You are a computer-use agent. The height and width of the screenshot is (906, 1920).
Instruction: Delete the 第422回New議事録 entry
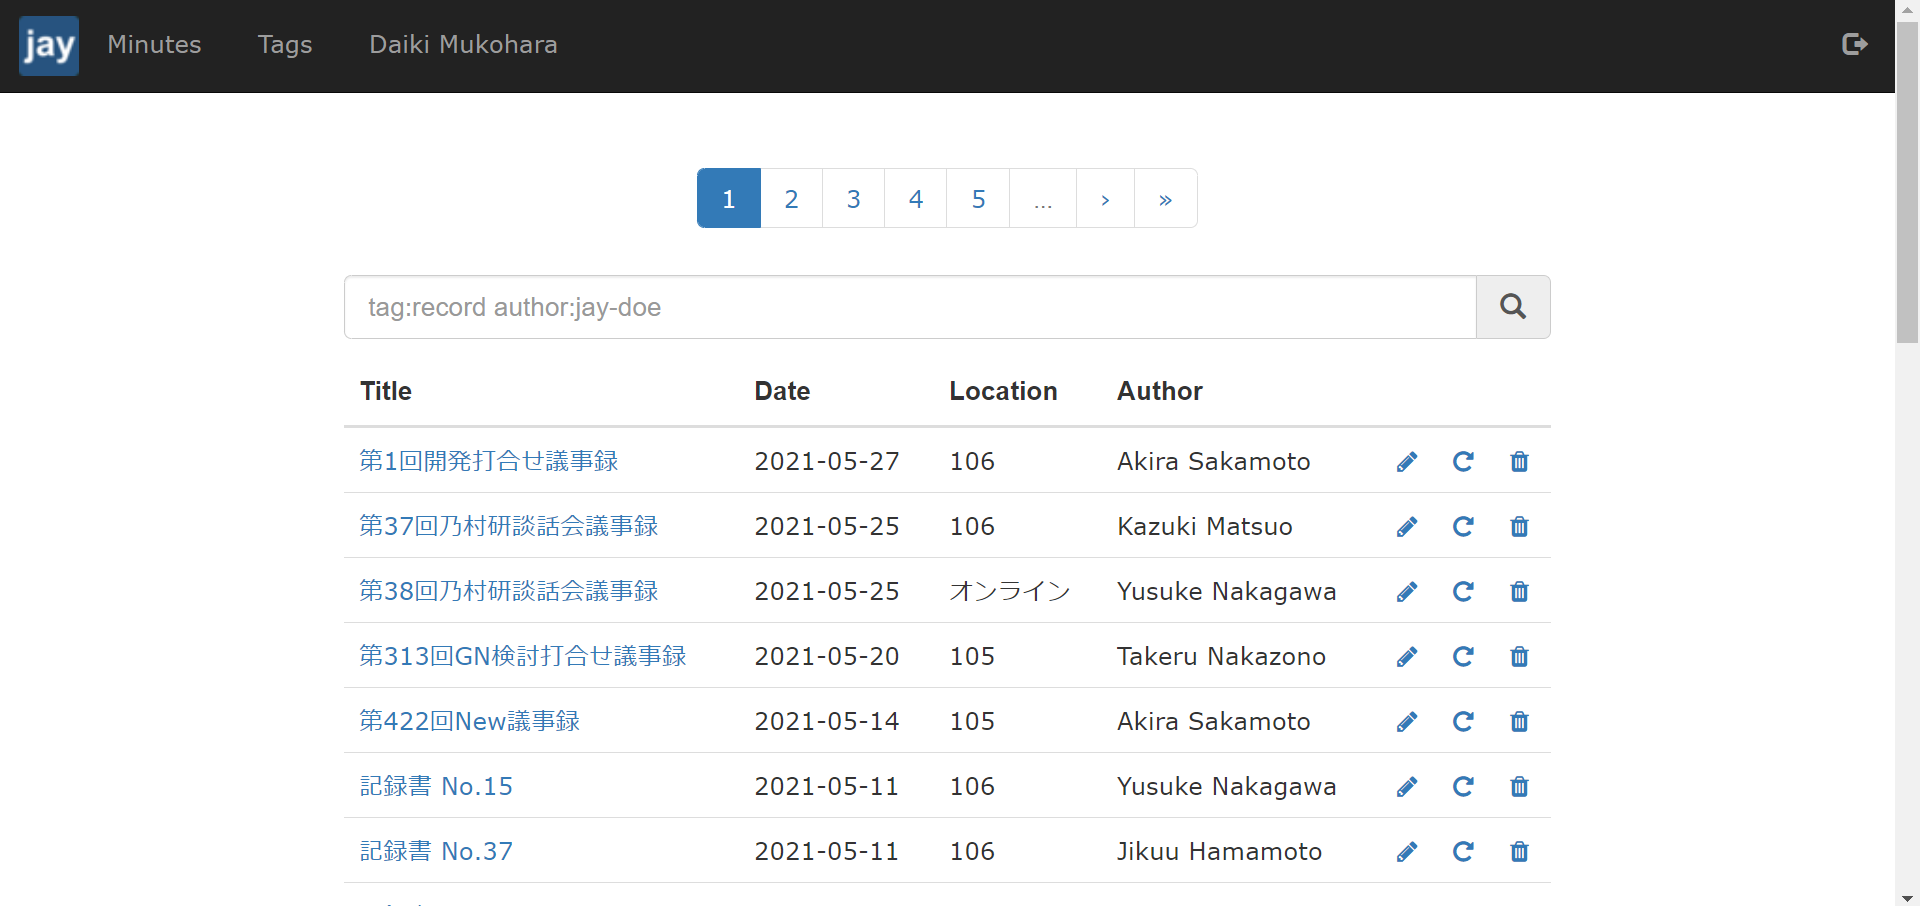click(1518, 722)
